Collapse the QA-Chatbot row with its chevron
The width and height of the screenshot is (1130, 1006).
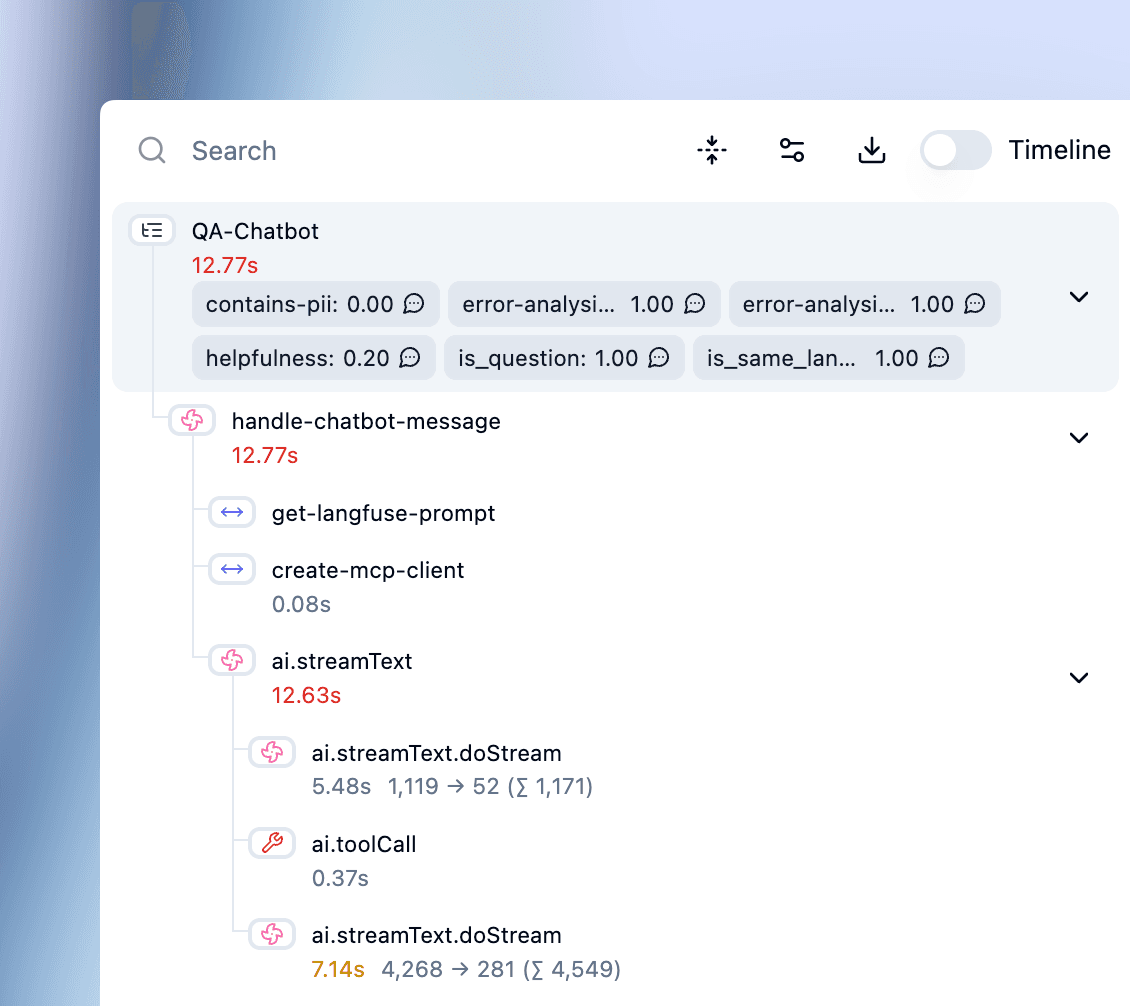pyautogui.click(x=1079, y=297)
